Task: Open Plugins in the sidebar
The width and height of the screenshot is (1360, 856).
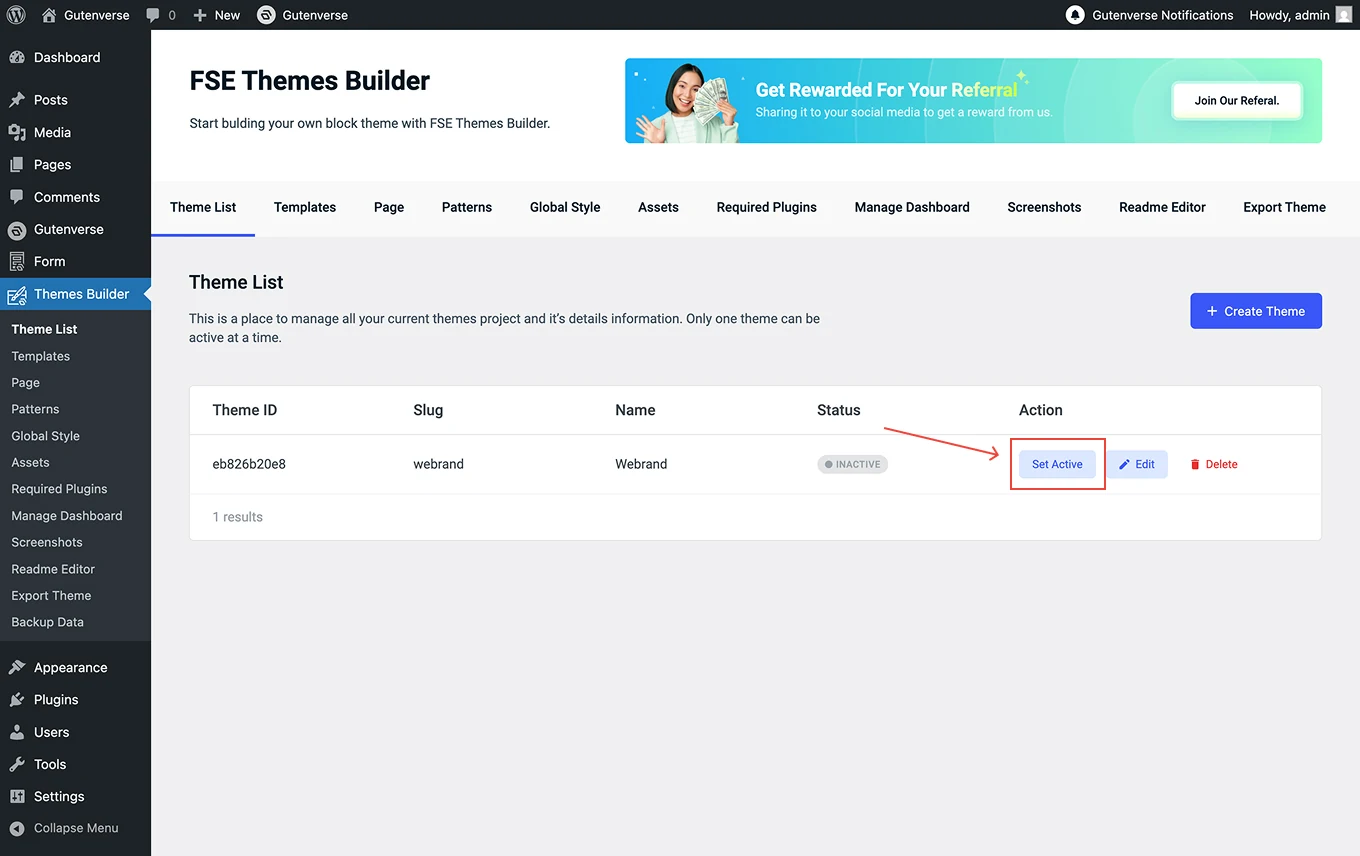Action: 56,700
